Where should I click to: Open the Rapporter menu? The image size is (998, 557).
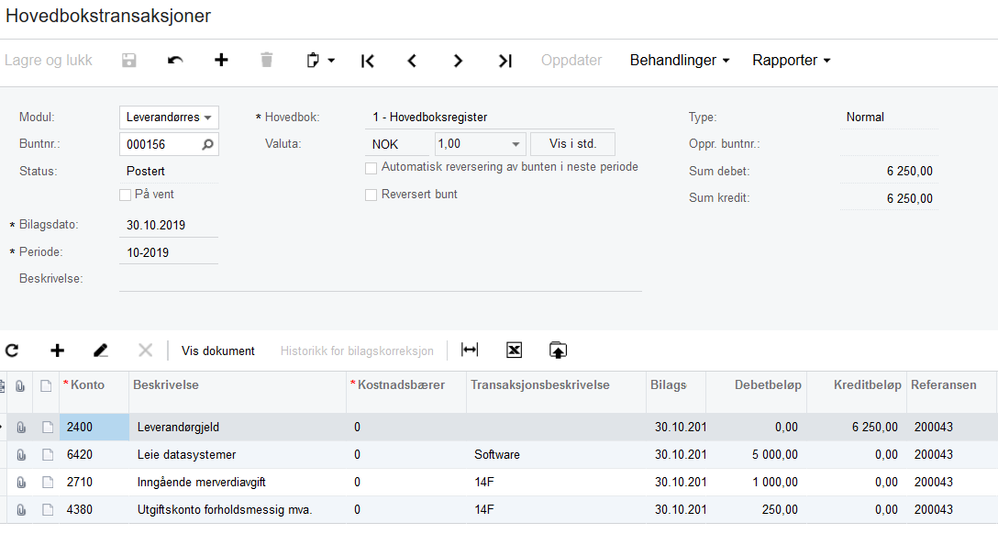coord(791,61)
